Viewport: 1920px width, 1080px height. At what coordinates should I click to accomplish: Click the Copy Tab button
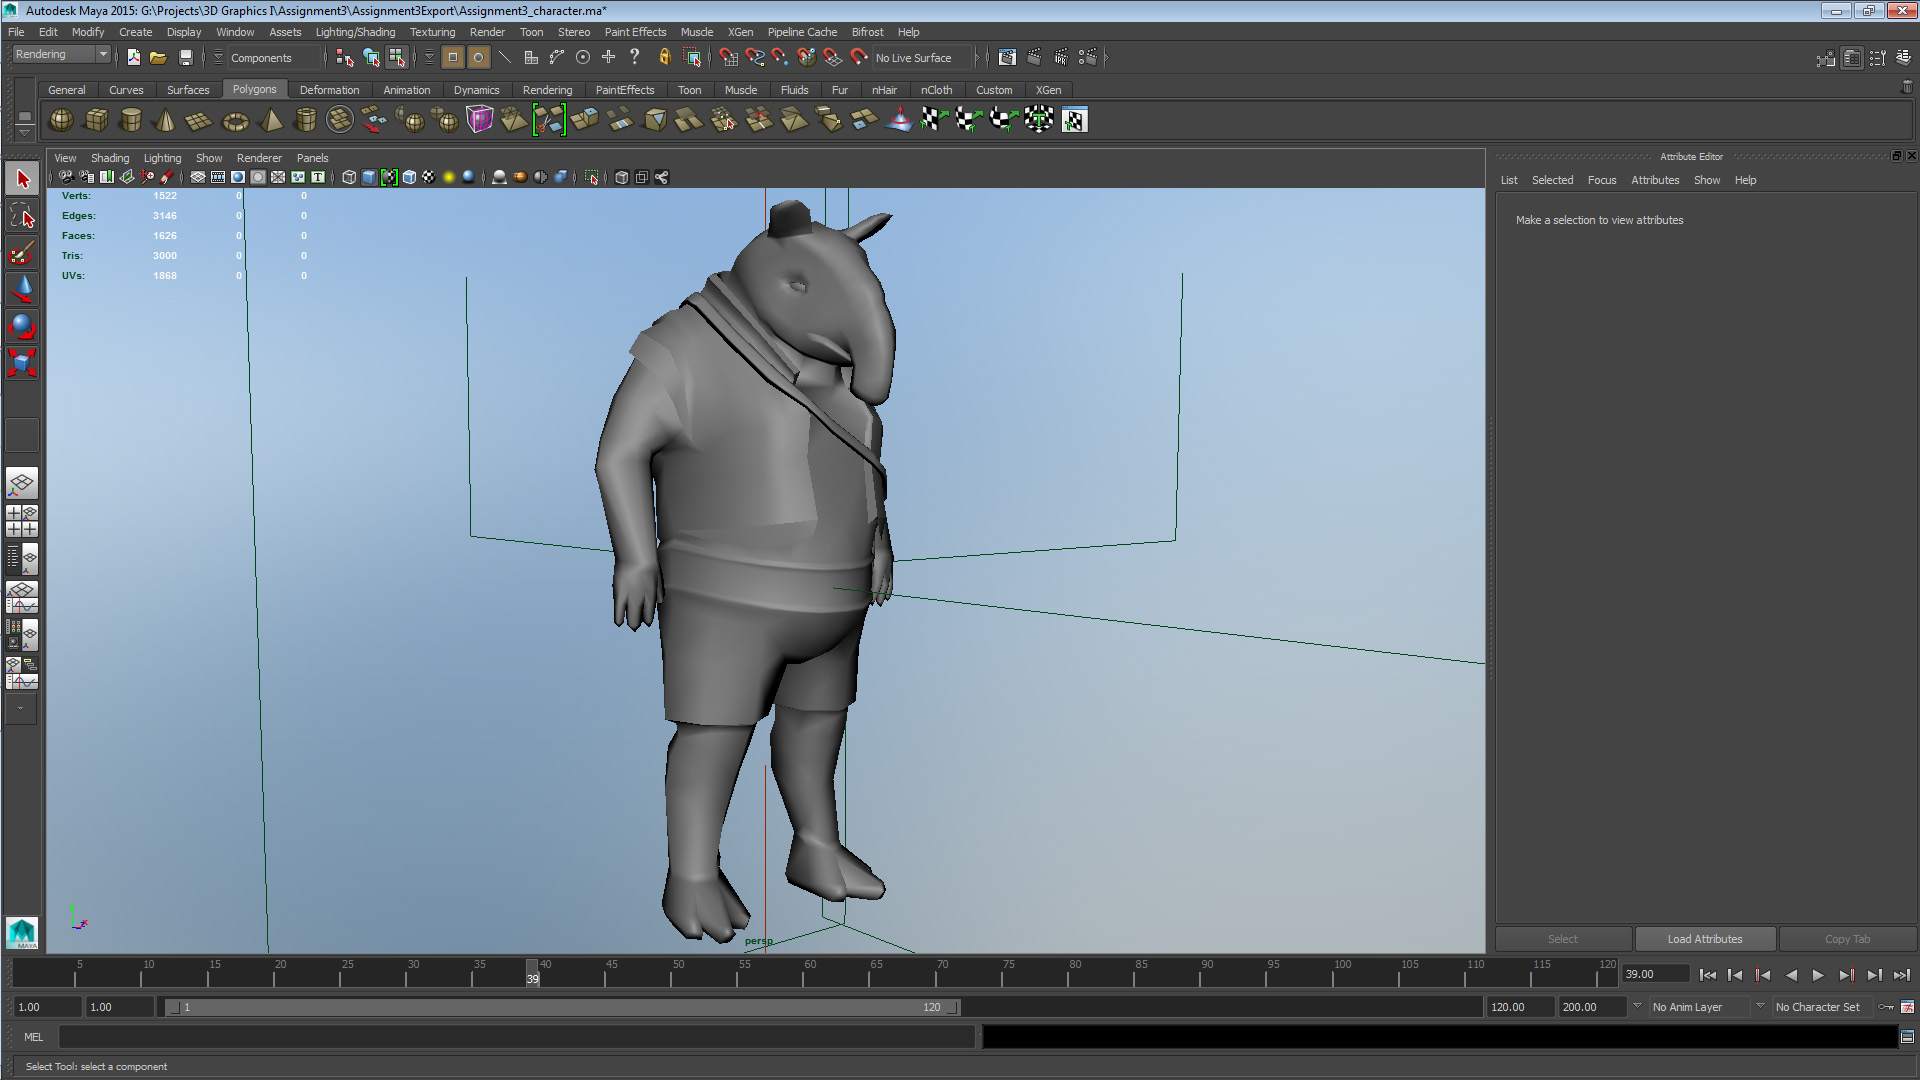(x=1846, y=939)
